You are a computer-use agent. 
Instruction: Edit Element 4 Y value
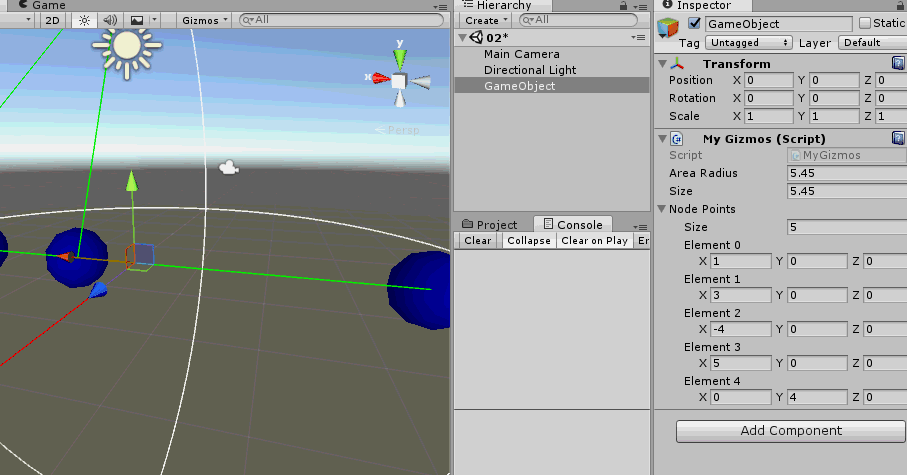pos(816,397)
